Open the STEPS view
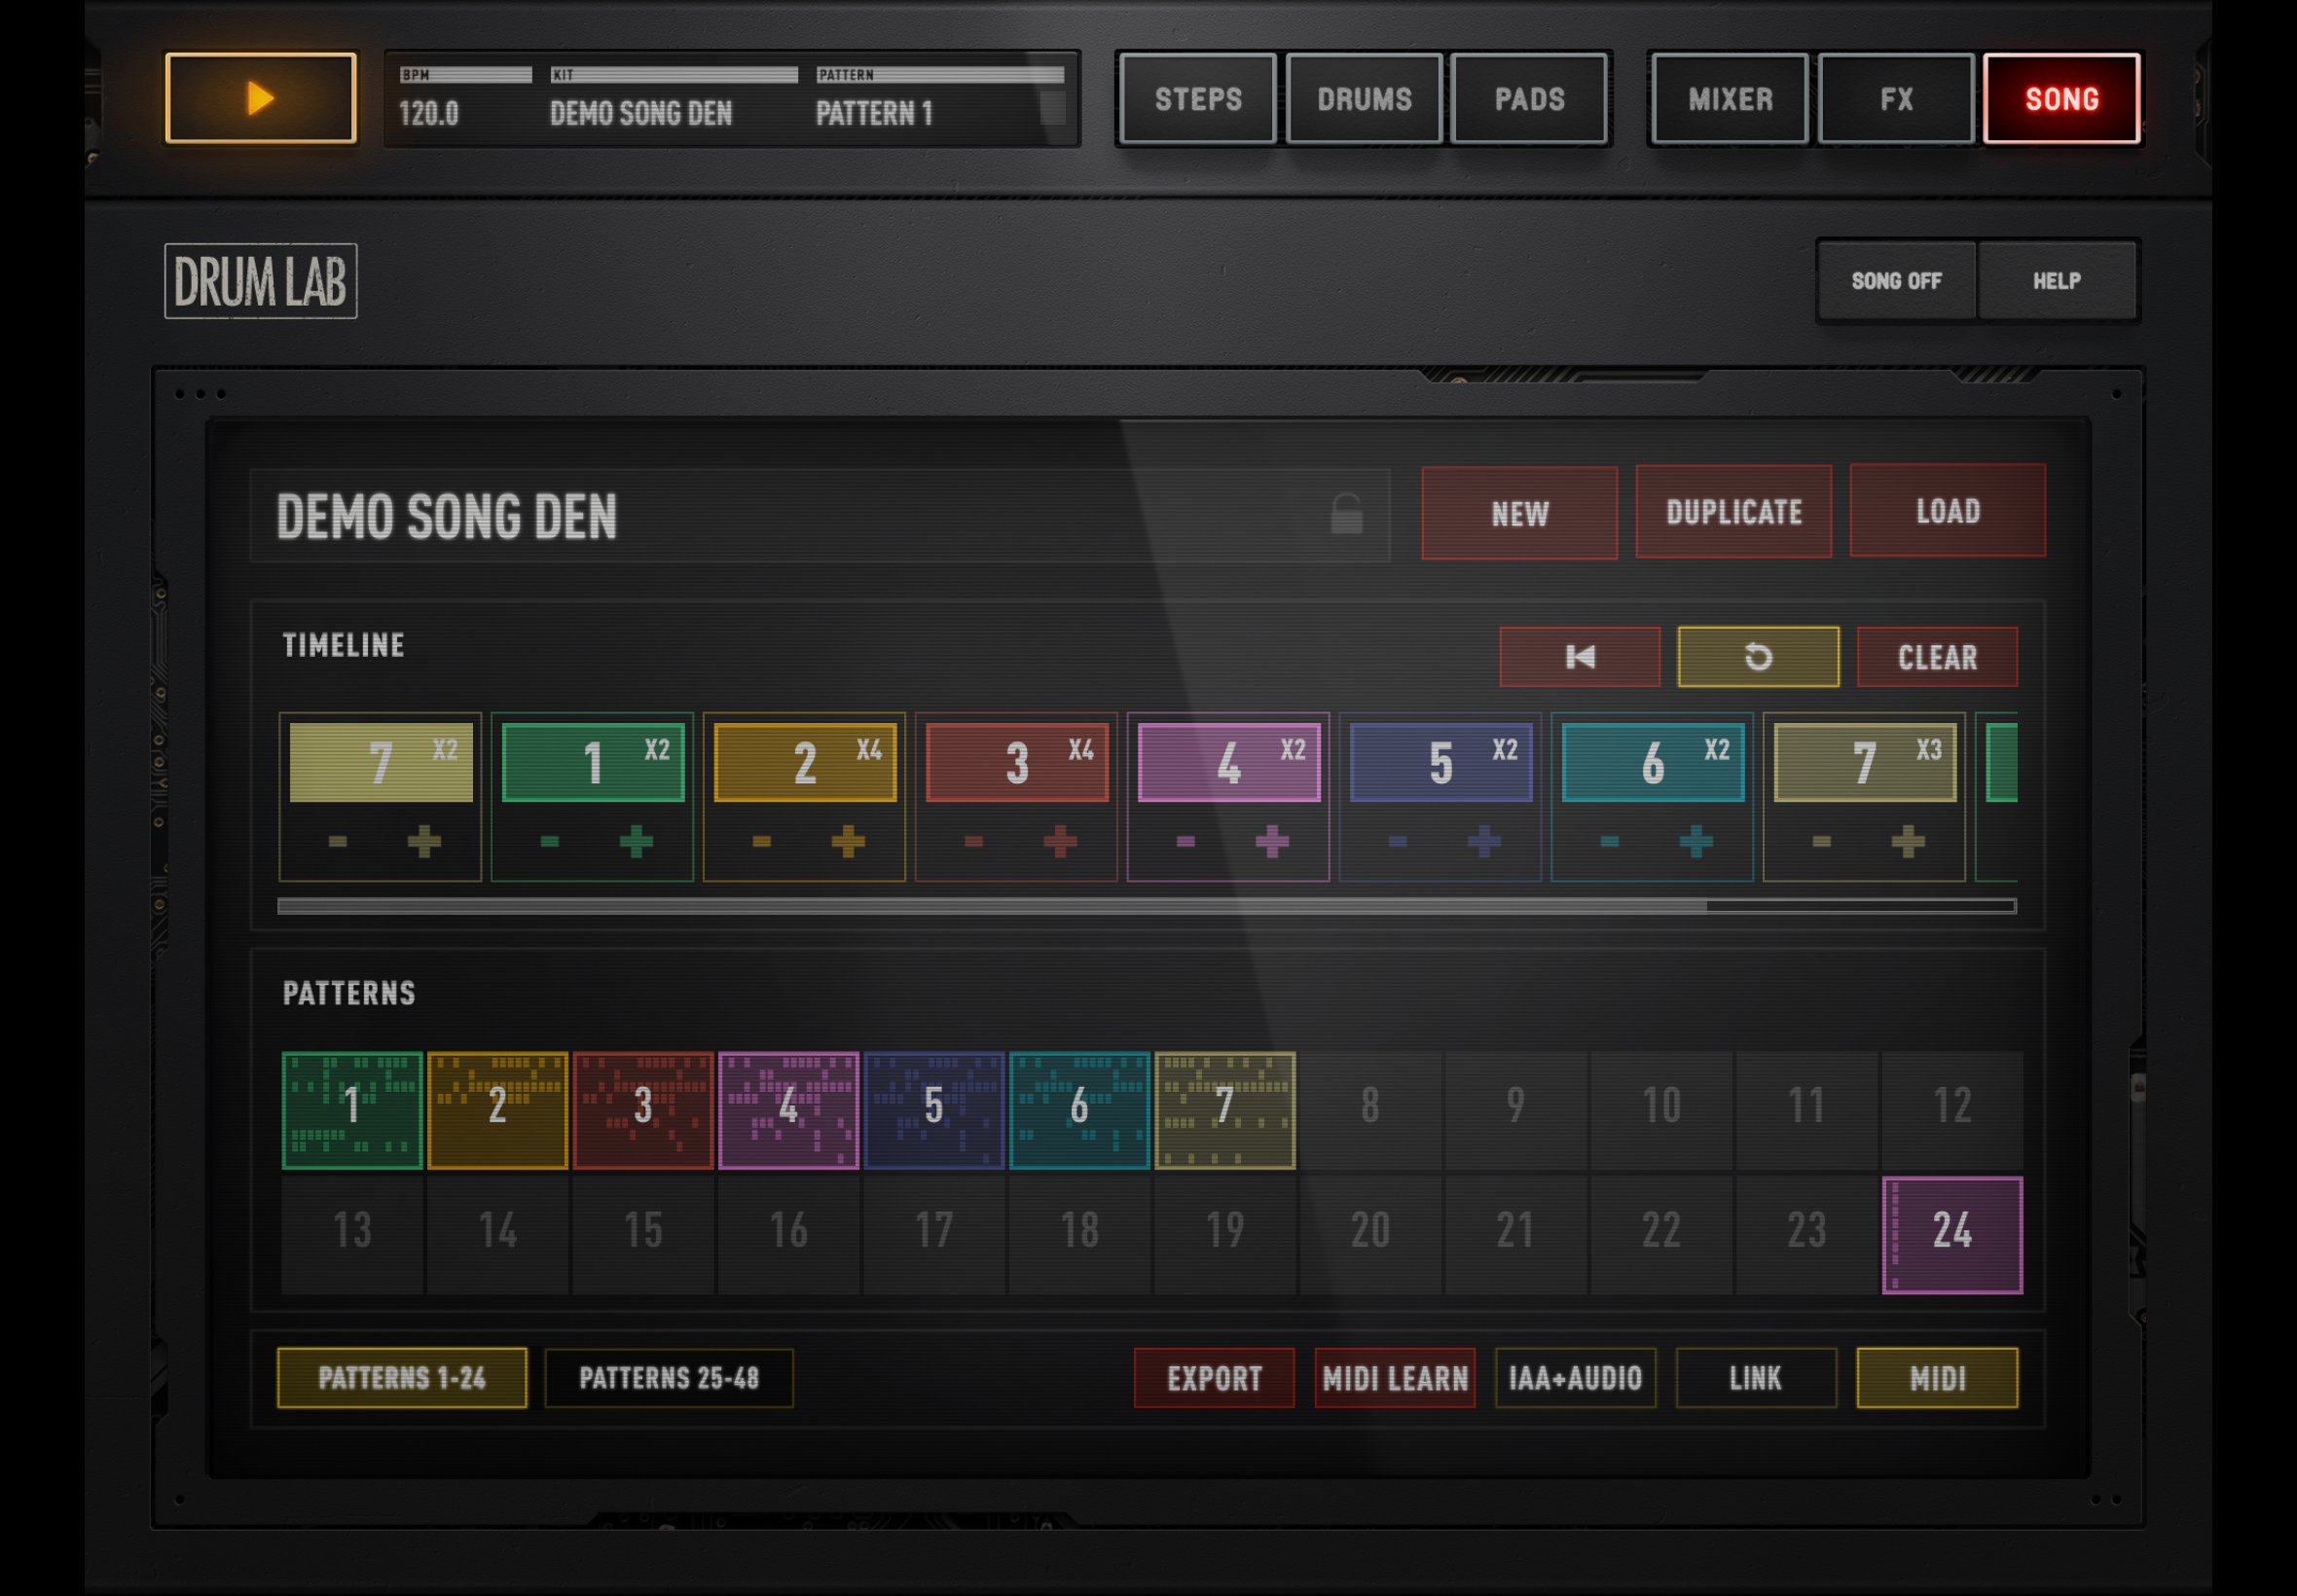Screen dimensions: 2297x1596 tap(1198, 99)
